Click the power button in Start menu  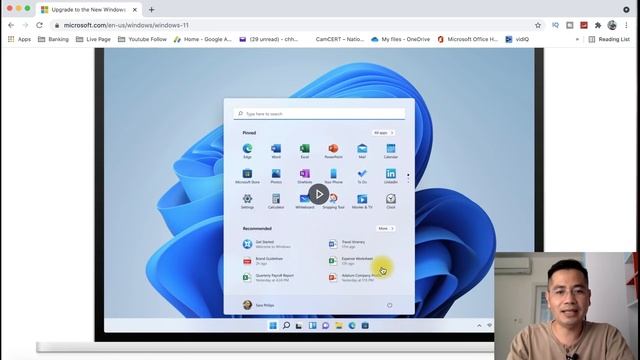[389, 305]
